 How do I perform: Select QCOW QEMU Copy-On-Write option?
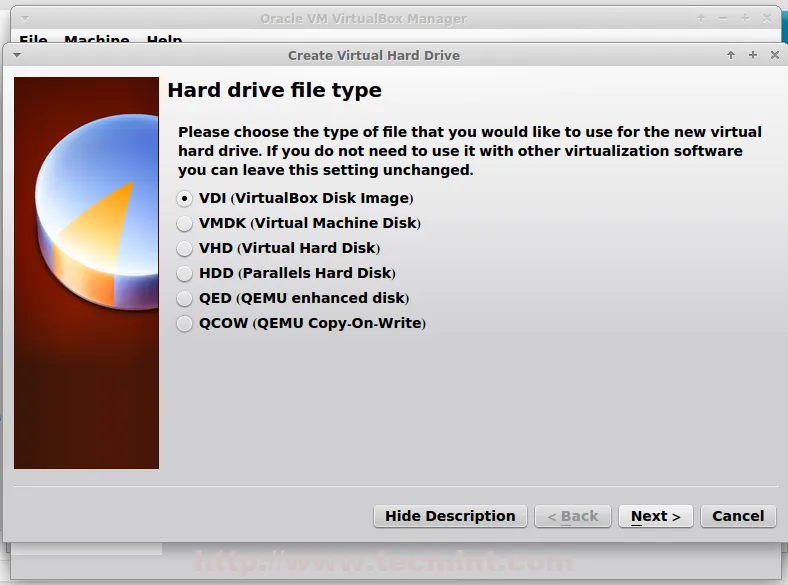tap(185, 323)
